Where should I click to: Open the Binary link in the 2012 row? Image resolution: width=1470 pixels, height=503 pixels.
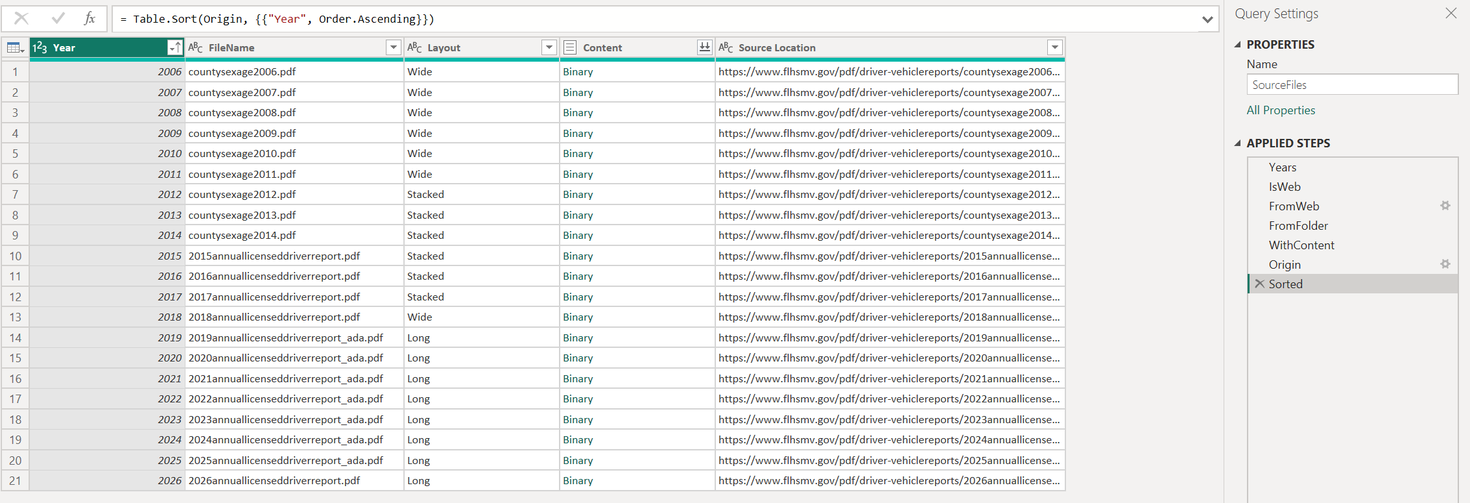(x=577, y=194)
